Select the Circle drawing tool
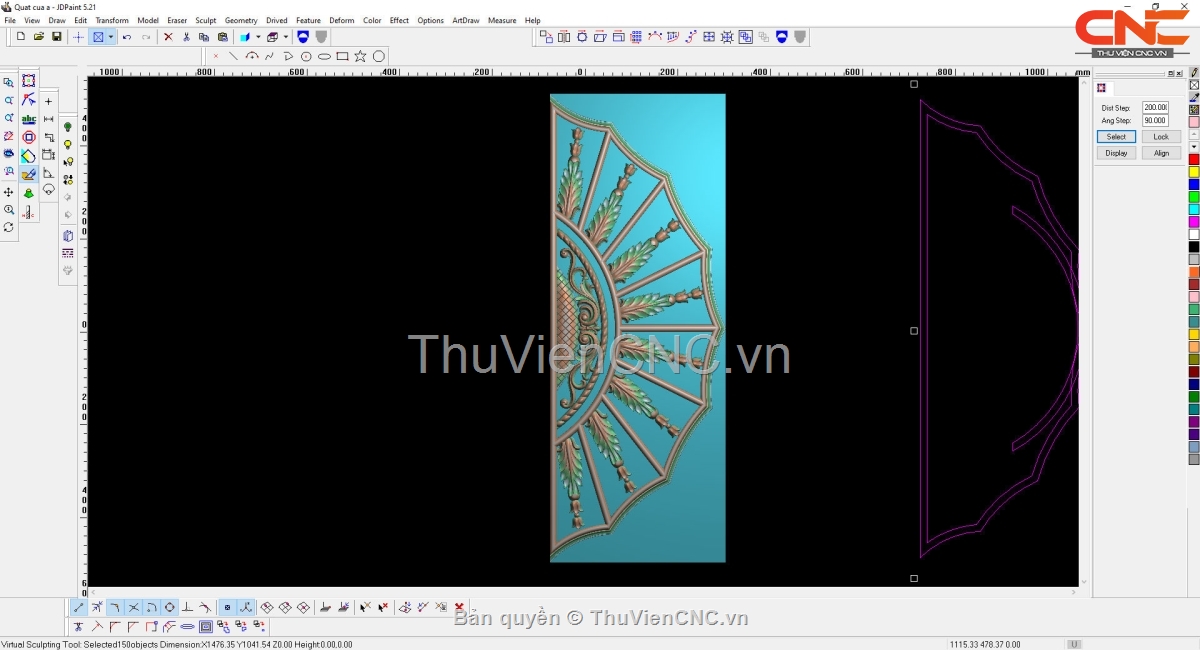The height and width of the screenshot is (650, 1200). 379,56
